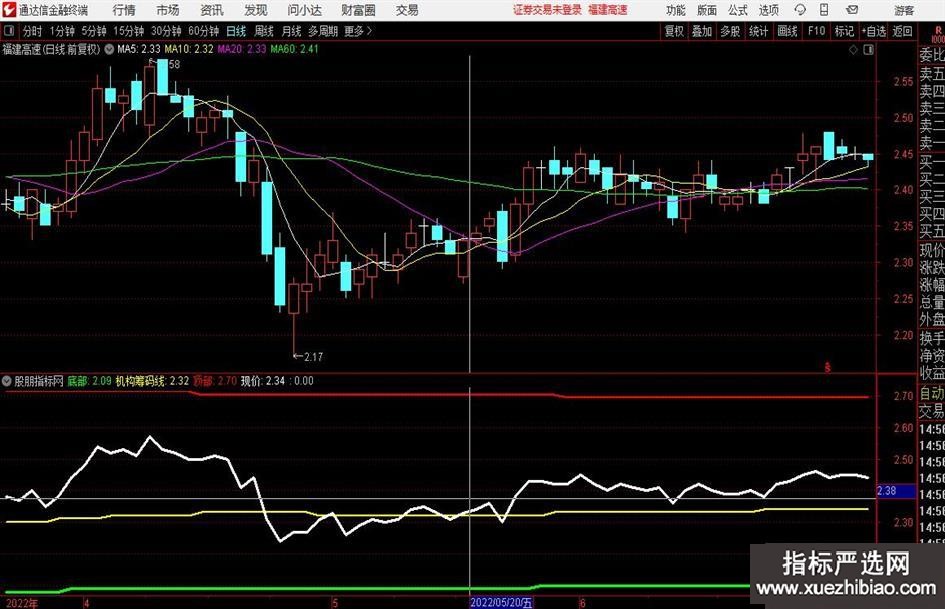945x609 pixels.
Task: Select the 日线 daily period tab
Action: point(236,31)
